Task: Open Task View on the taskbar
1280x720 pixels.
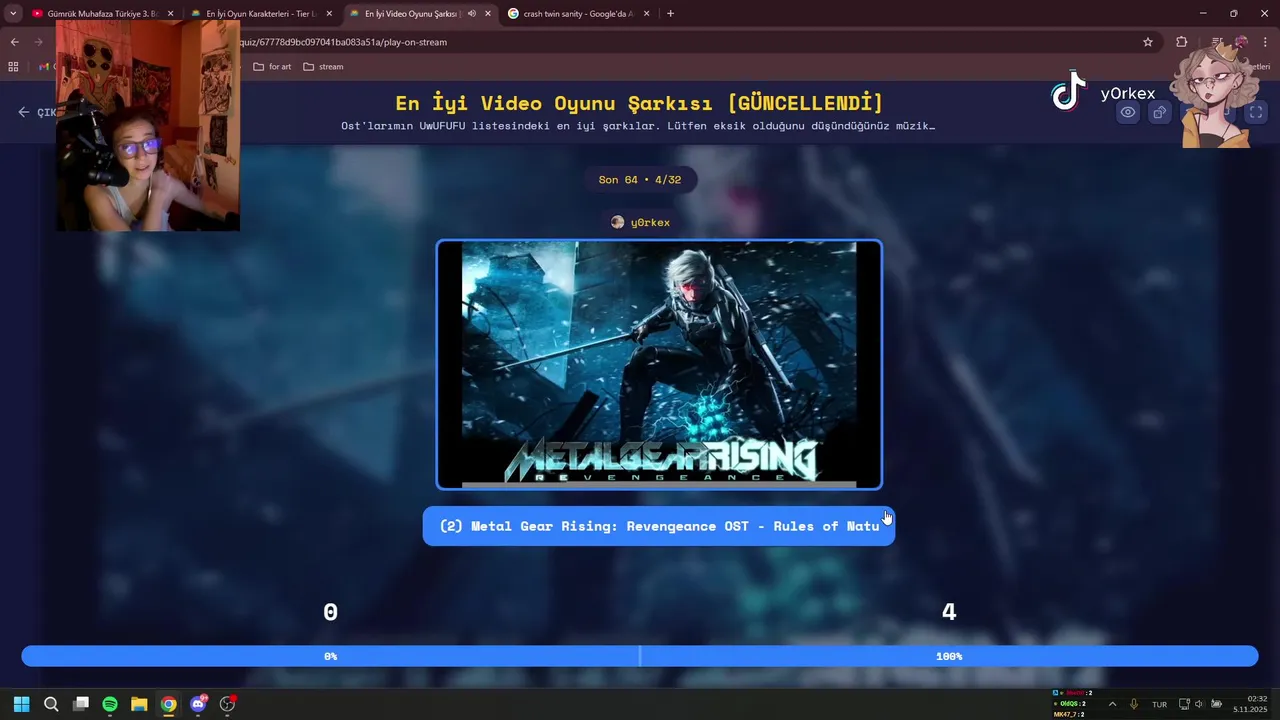Action: click(81, 704)
